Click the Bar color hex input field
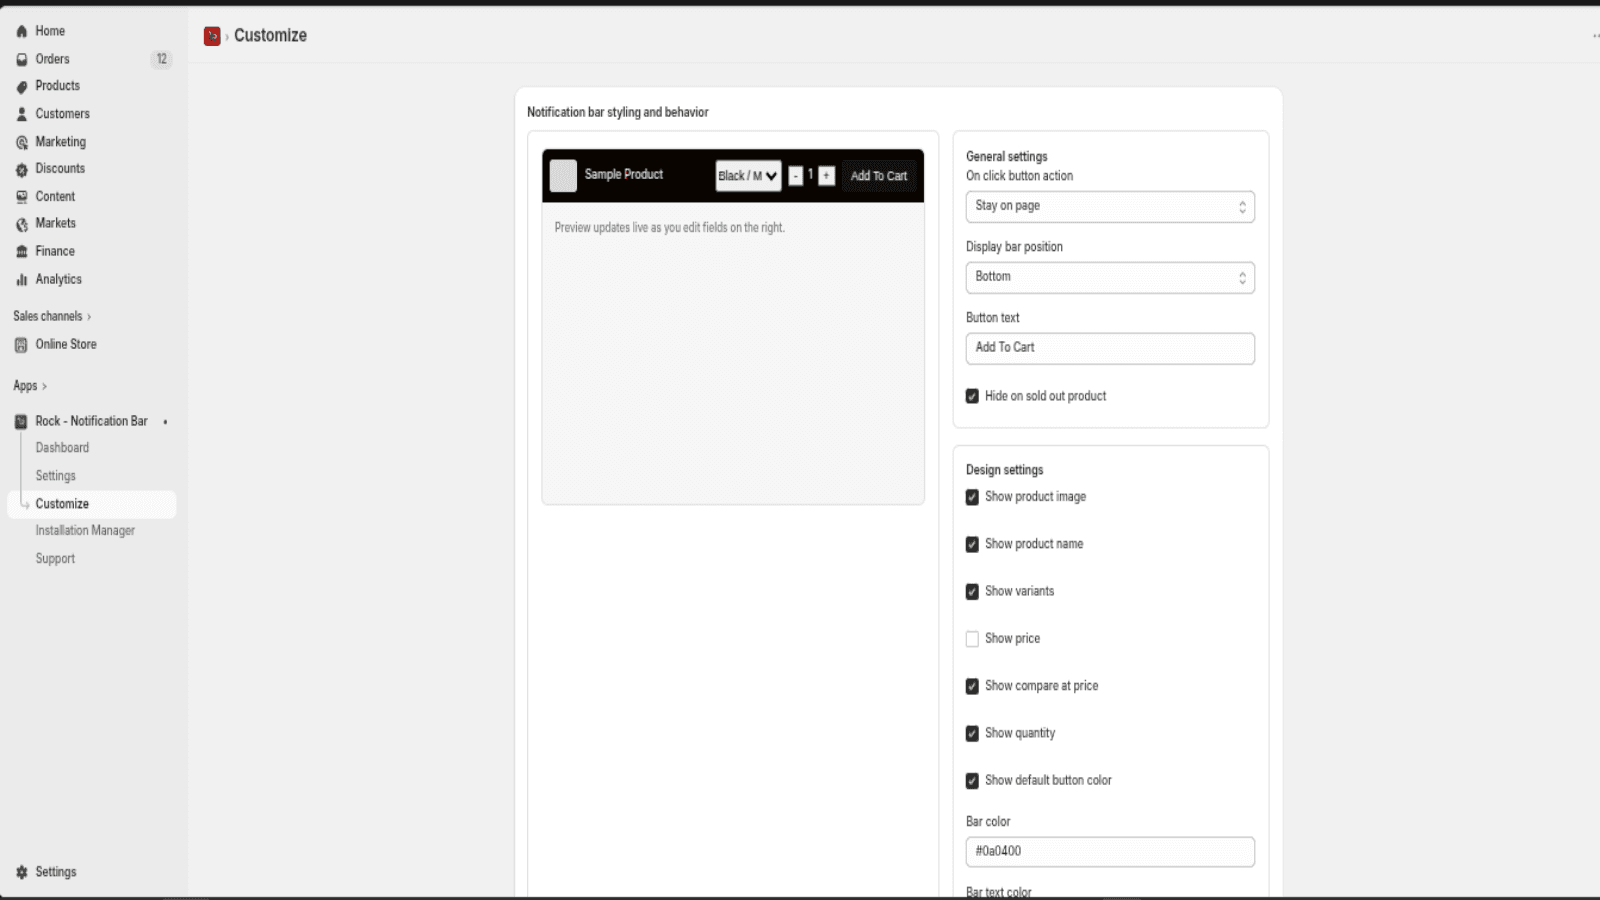This screenshot has width=1600, height=900. [1110, 853]
